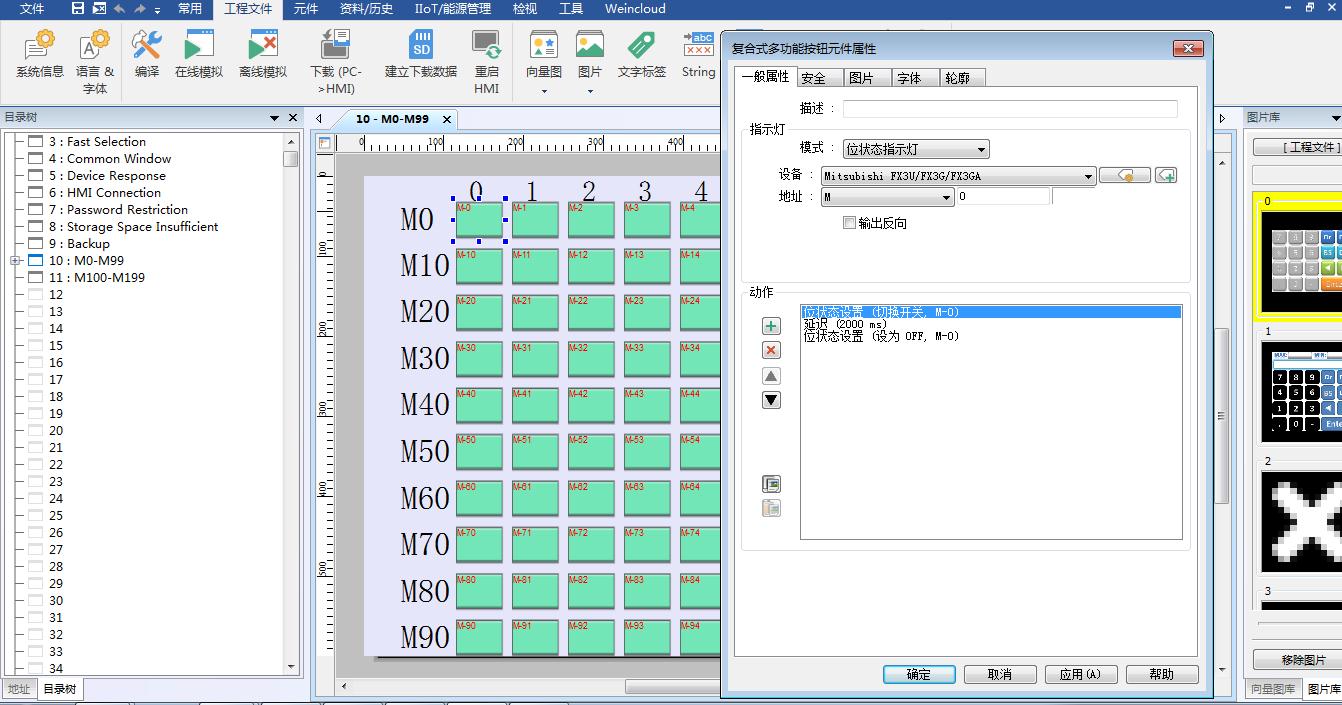Image resolution: width=1342 pixels, height=705 pixels.
Task: Open the 模式 mode dropdown
Action: (915, 149)
